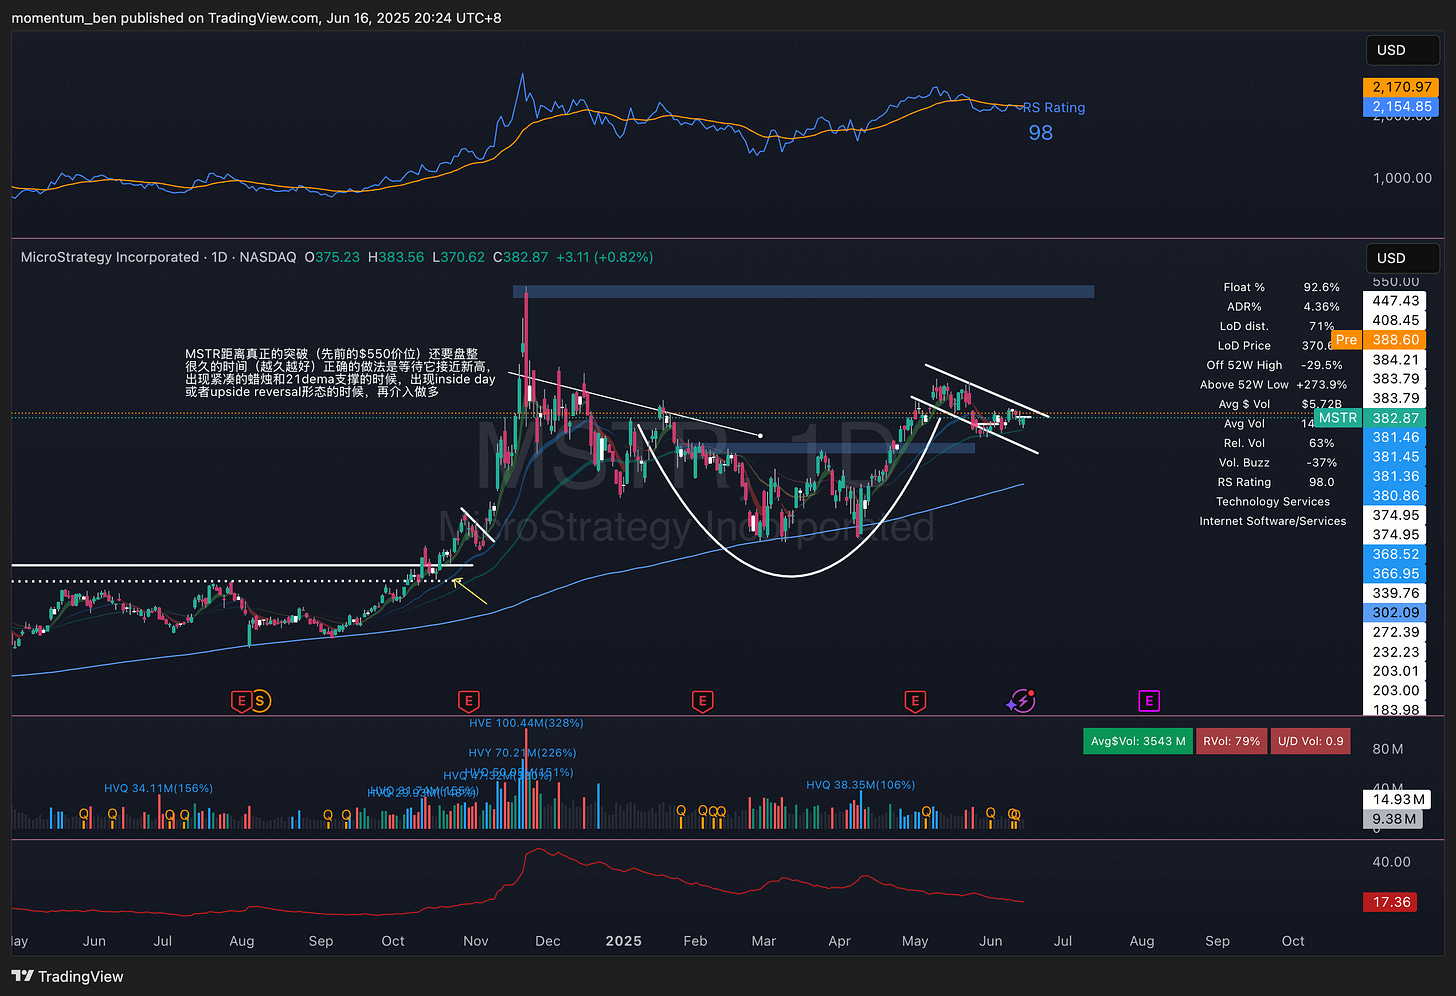Click the 384.21 price scale label

1395,359
